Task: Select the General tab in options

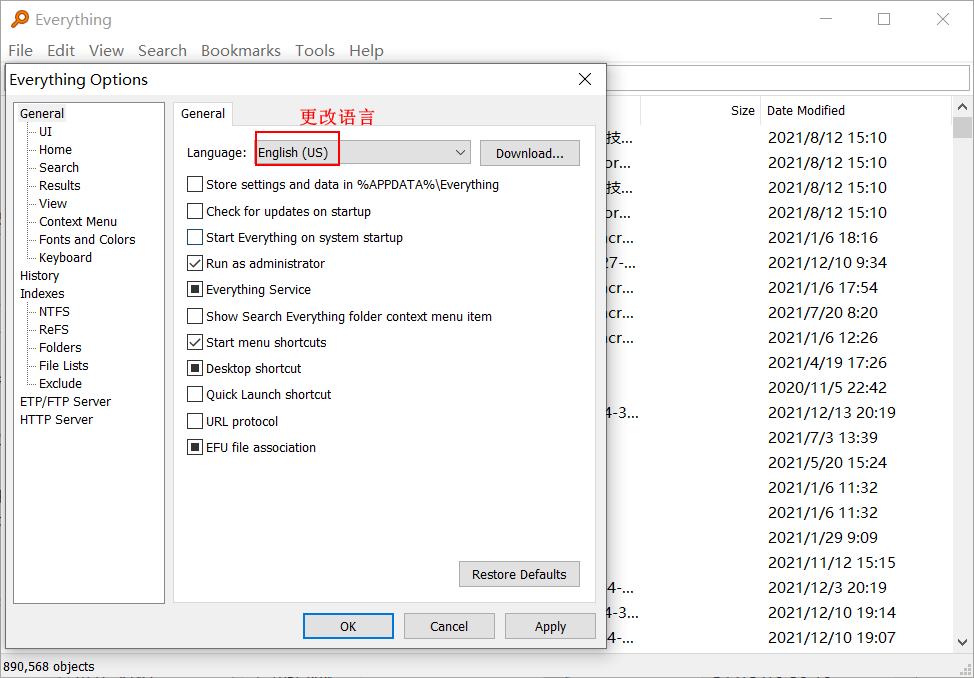Action: coord(203,114)
